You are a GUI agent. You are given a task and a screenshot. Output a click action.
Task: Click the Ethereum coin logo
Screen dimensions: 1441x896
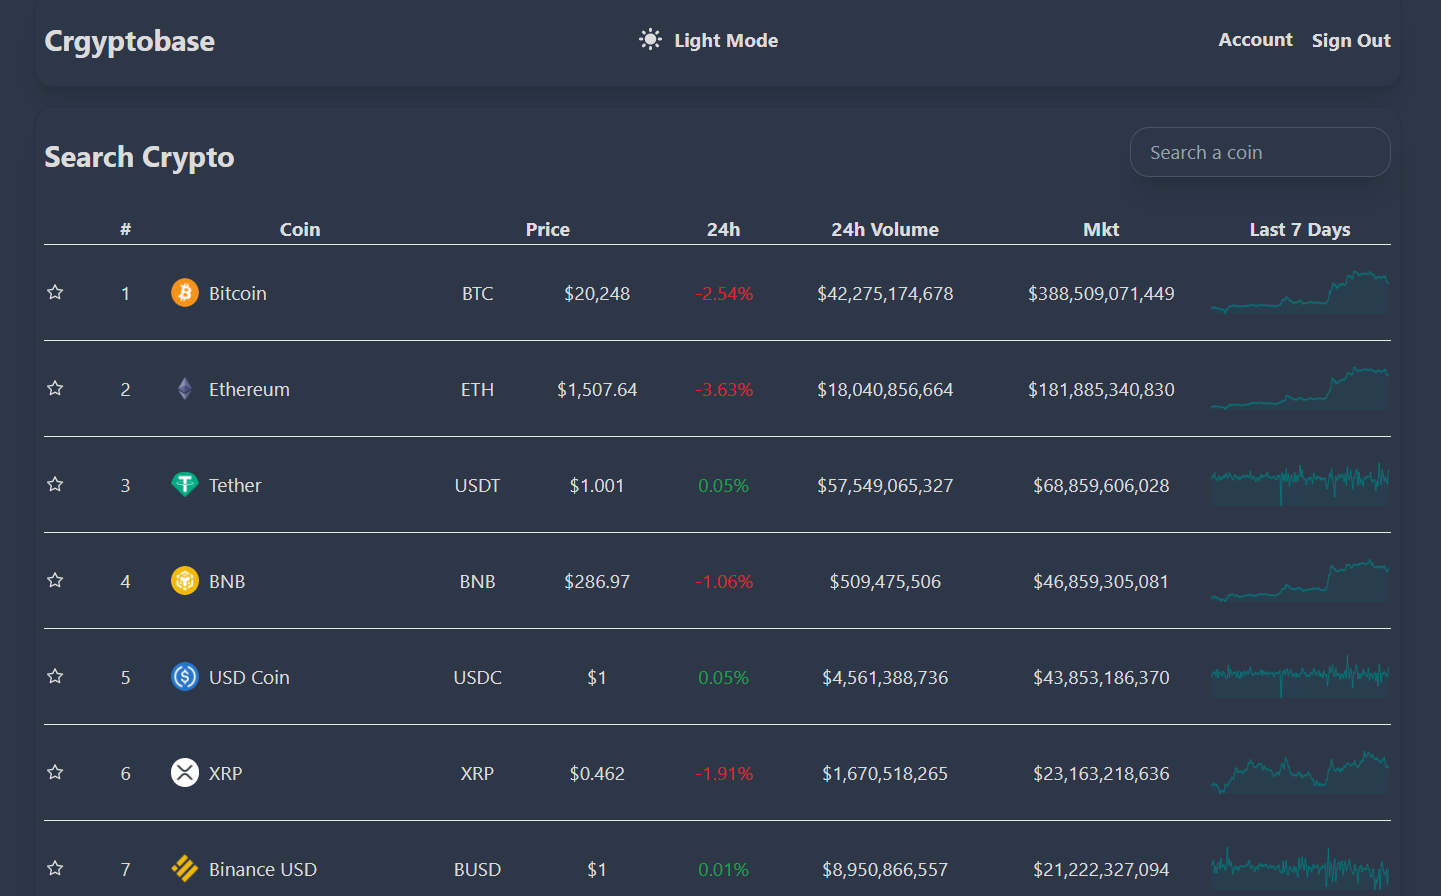tap(185, 389)
